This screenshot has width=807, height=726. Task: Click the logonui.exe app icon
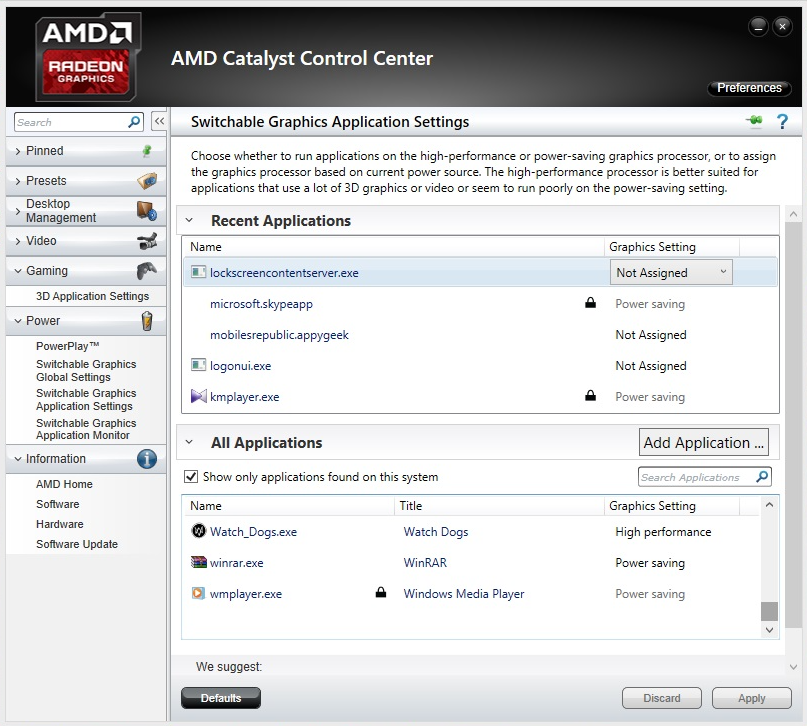coord(198,365)
